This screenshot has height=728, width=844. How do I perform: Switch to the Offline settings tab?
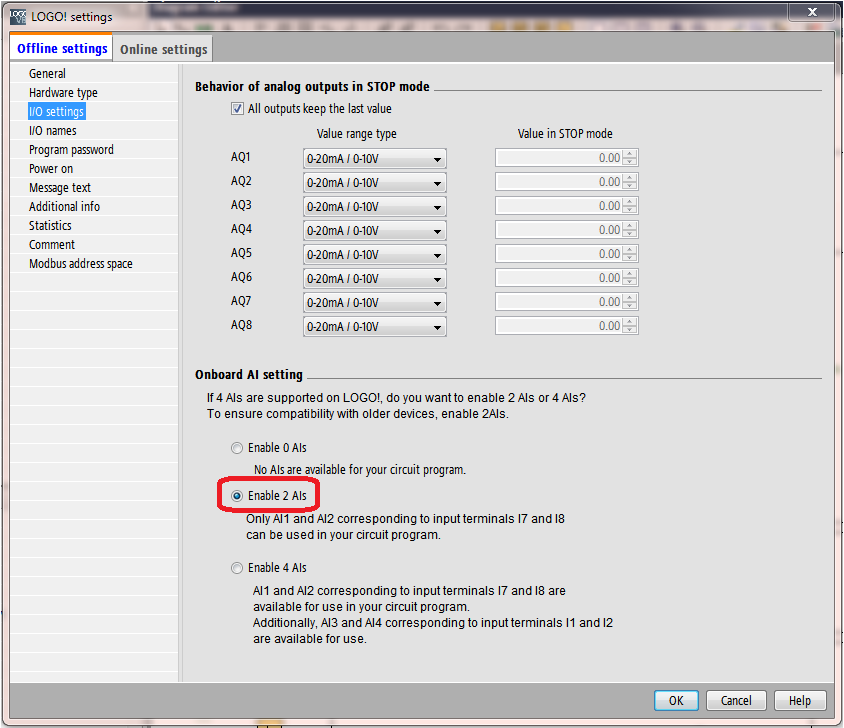[x=63, y=49]
